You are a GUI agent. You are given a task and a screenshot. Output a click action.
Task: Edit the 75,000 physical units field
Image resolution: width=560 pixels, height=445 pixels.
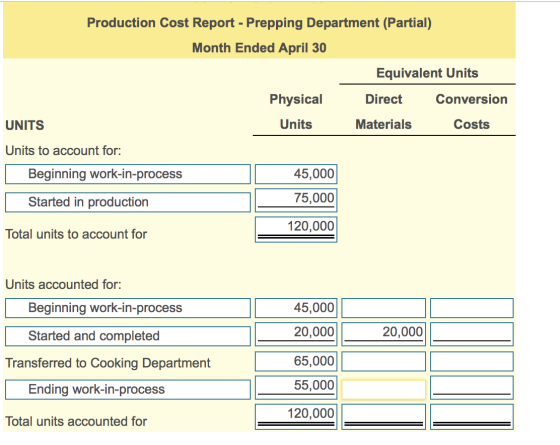pos(296,200)
